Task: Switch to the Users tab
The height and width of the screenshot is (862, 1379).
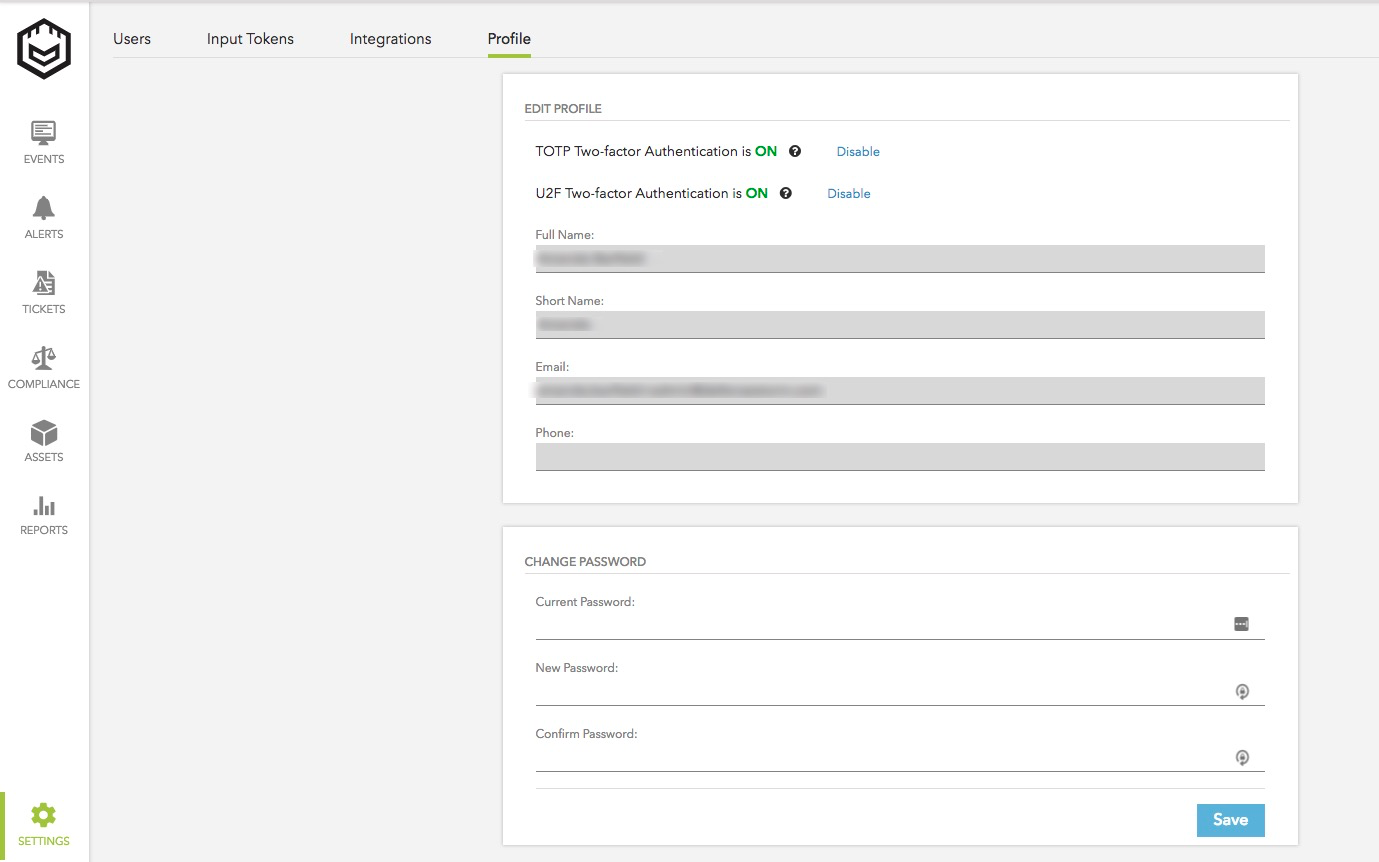Action: click(132, 39)
